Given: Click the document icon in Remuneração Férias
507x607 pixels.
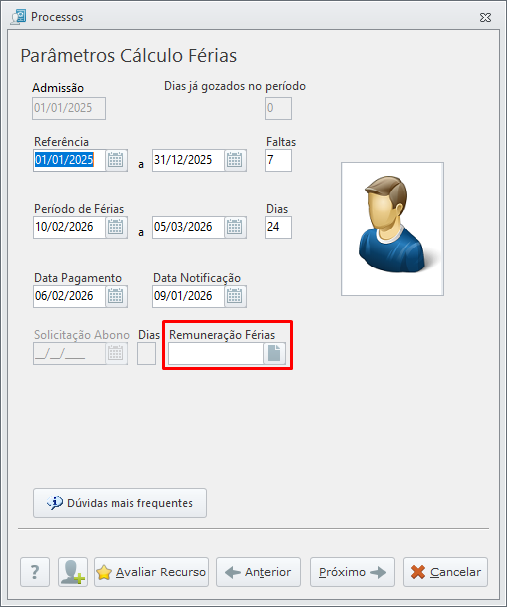Looking at the screenshot, I should (x=274, y=353).
